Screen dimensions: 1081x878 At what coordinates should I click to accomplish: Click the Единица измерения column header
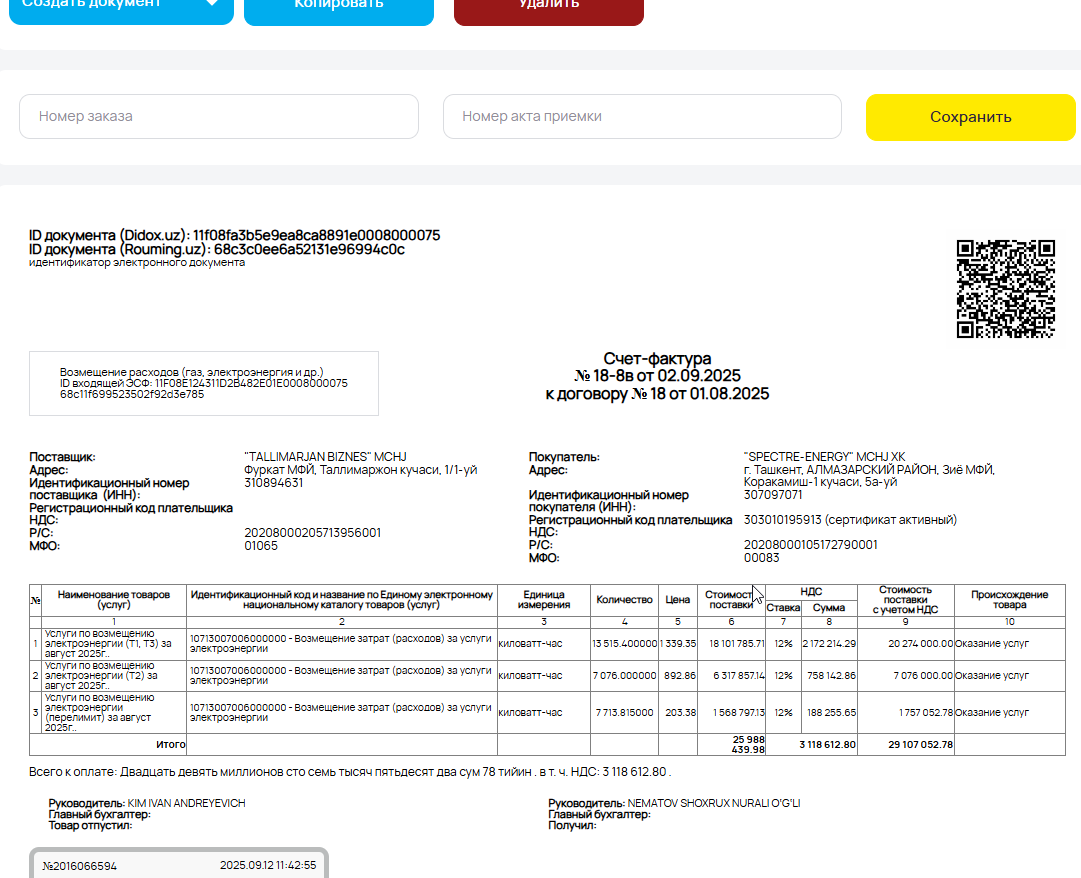(x=544, y=600)
